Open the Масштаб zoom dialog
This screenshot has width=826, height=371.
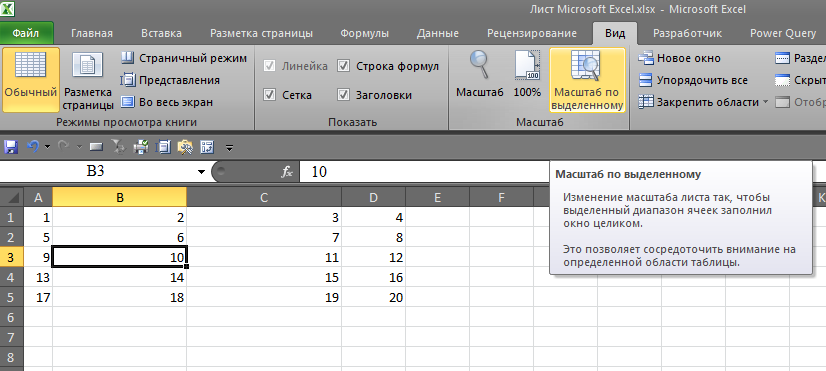[x=480, y=74]
